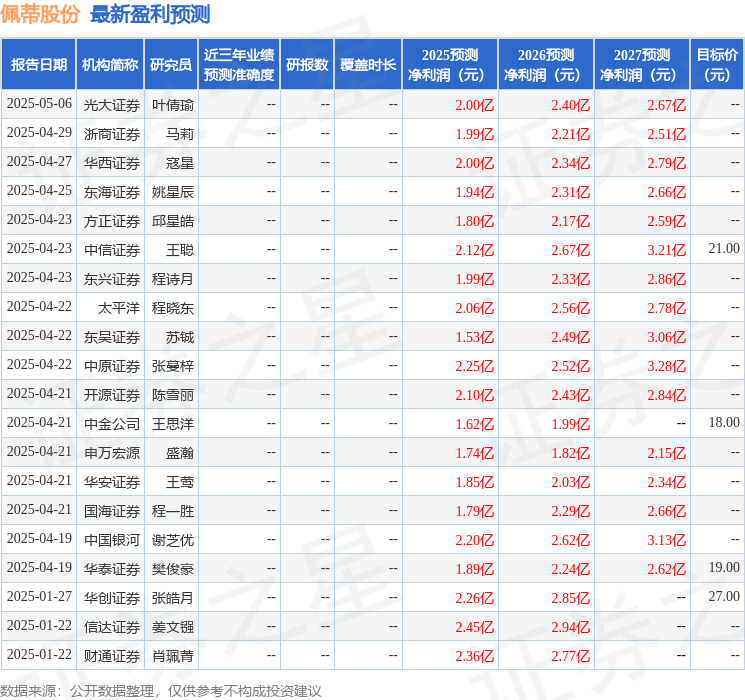Click the 2027预测净利润 column header
This screenshot has height=700, width=745.
[x=642, y=65]
